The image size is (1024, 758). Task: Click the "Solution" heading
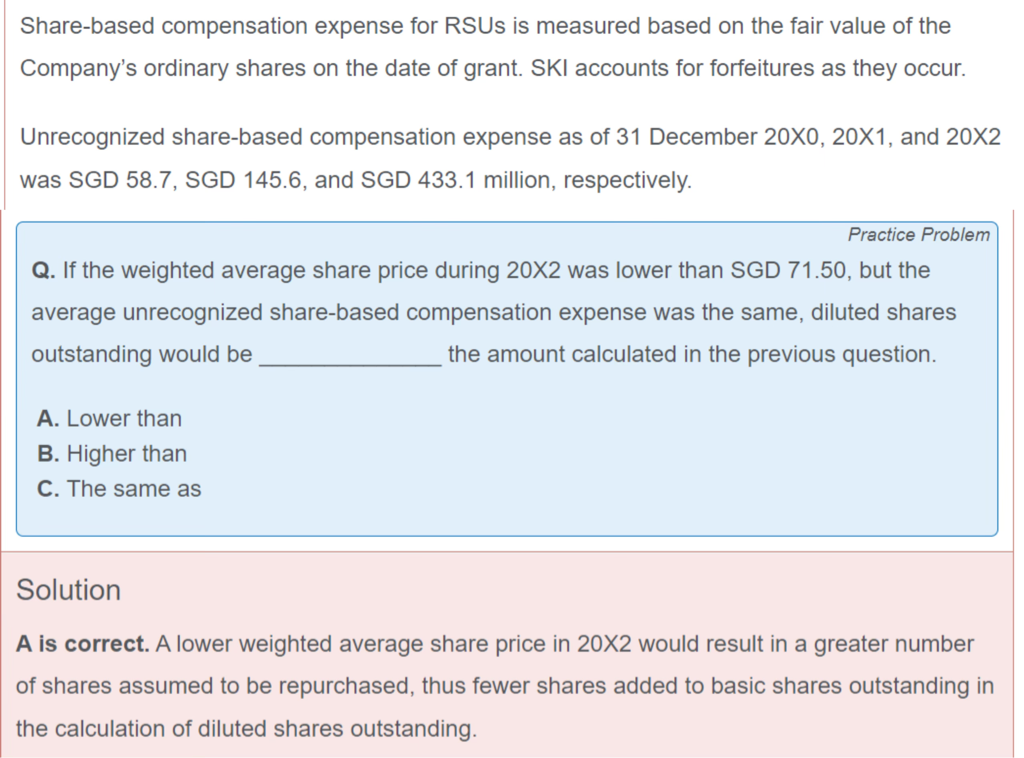coord(69,590)
